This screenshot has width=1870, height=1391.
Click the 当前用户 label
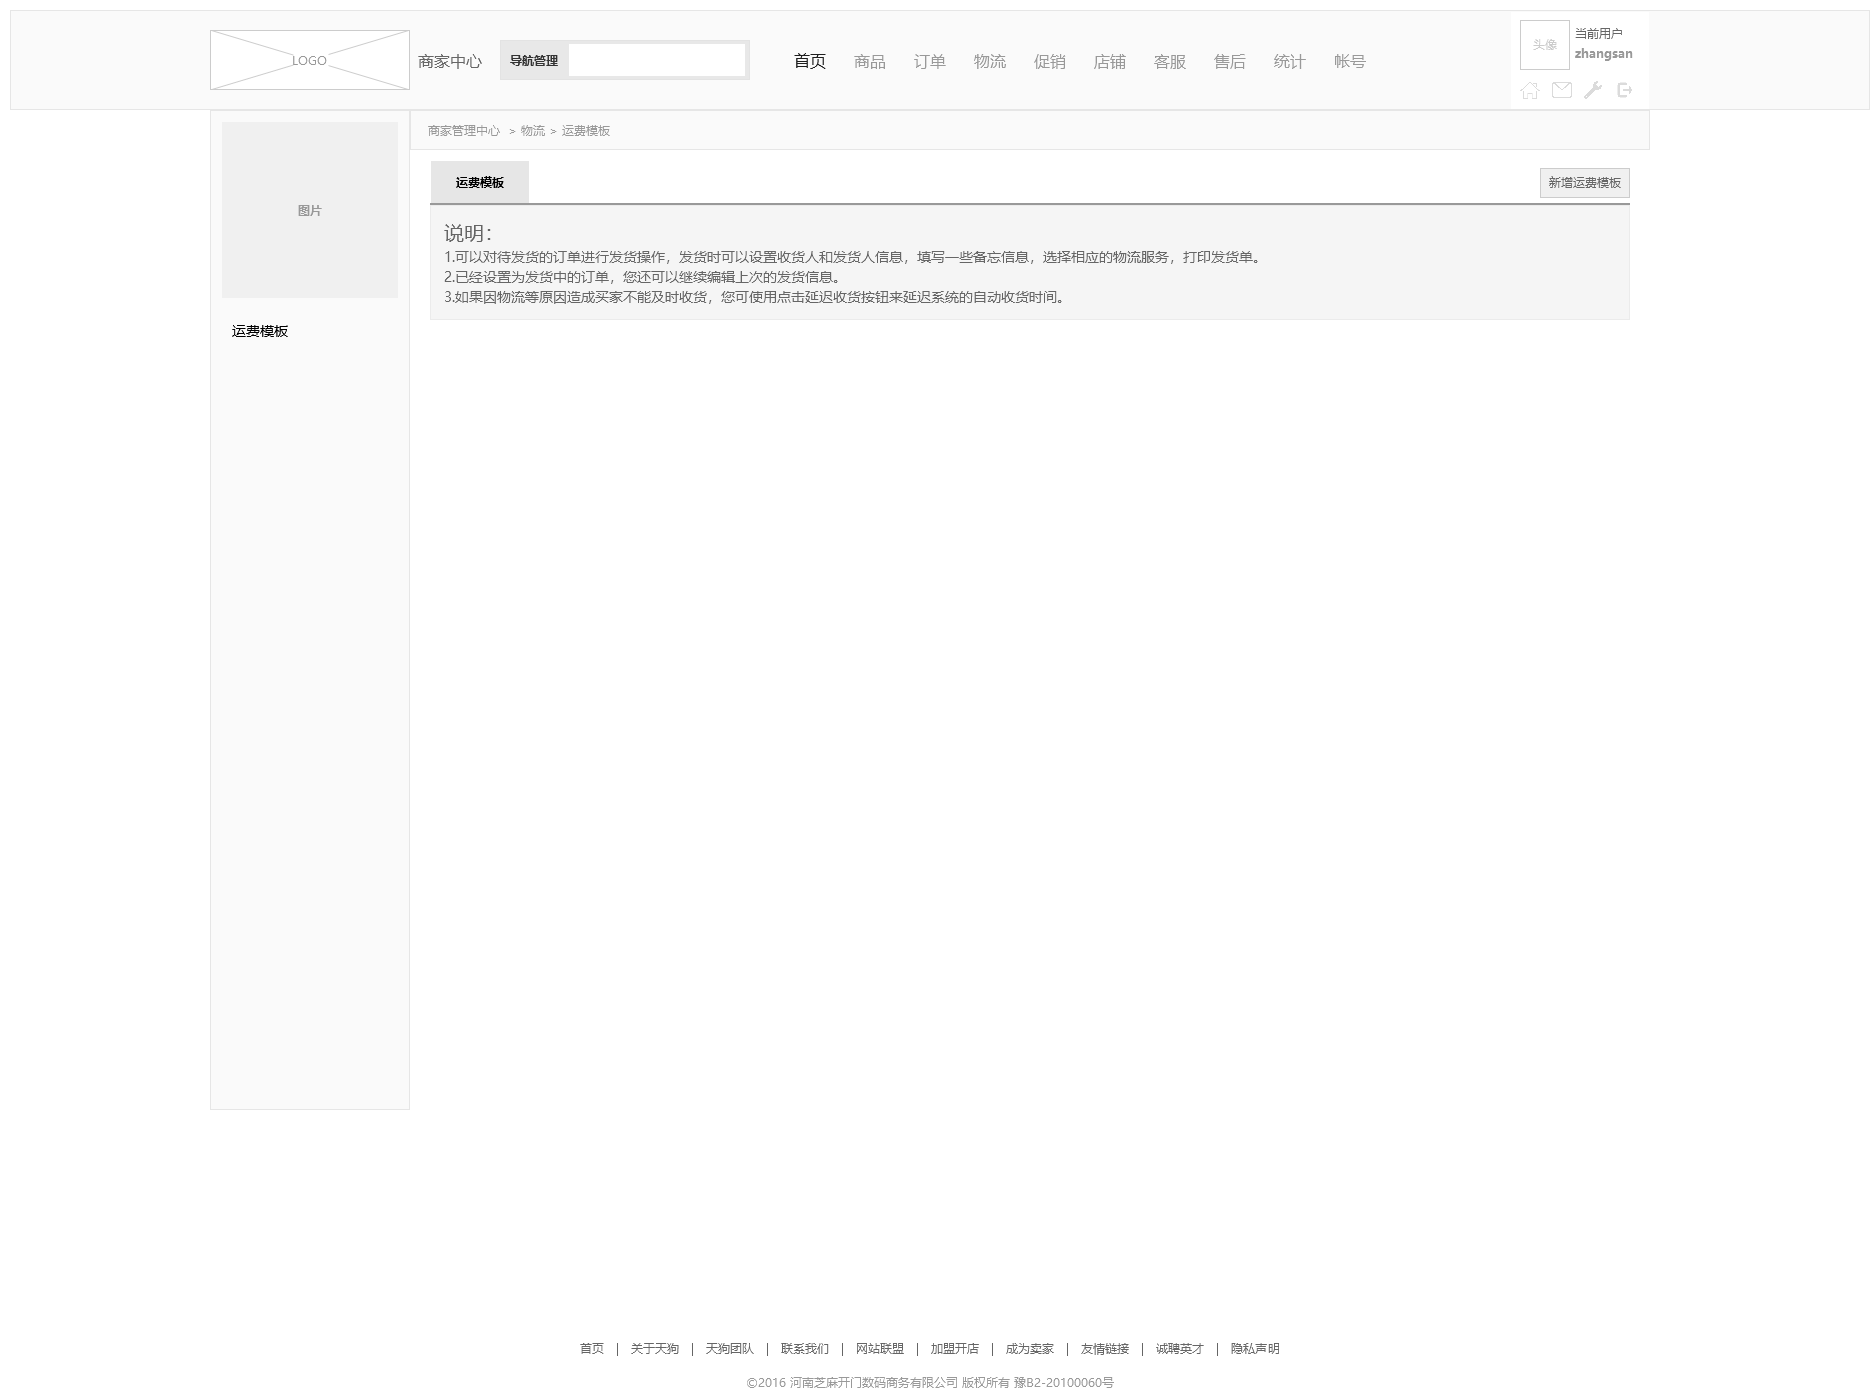(1599, 33)
